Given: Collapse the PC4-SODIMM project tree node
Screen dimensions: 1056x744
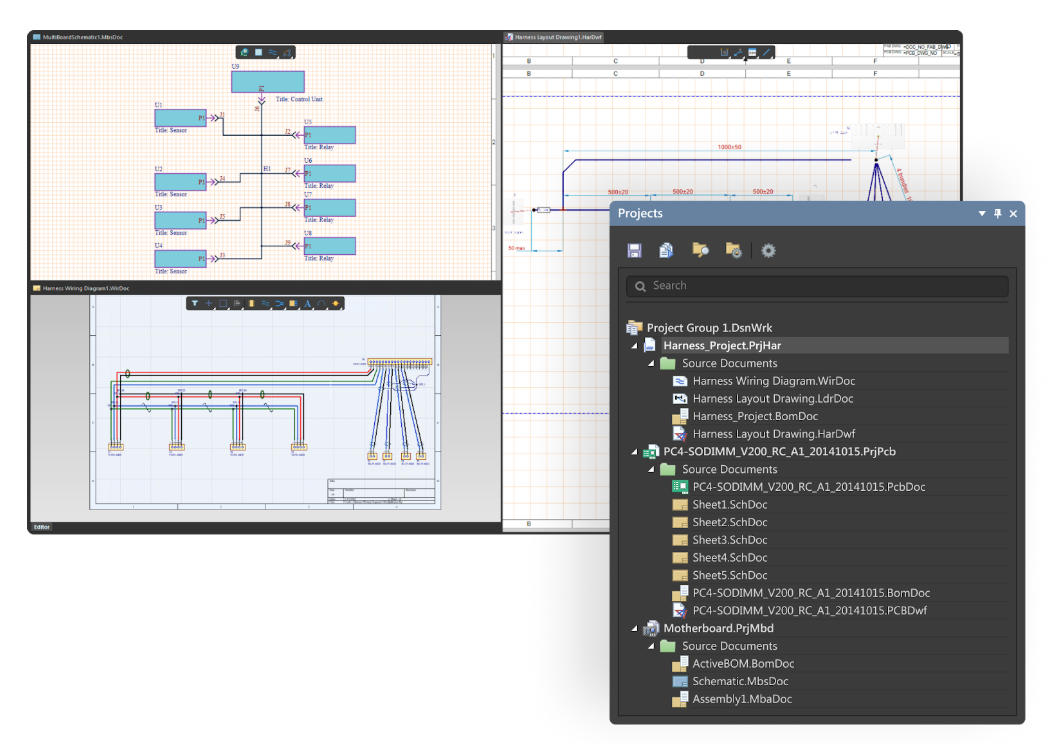Looking at the screenshot, I should (634, 452).
